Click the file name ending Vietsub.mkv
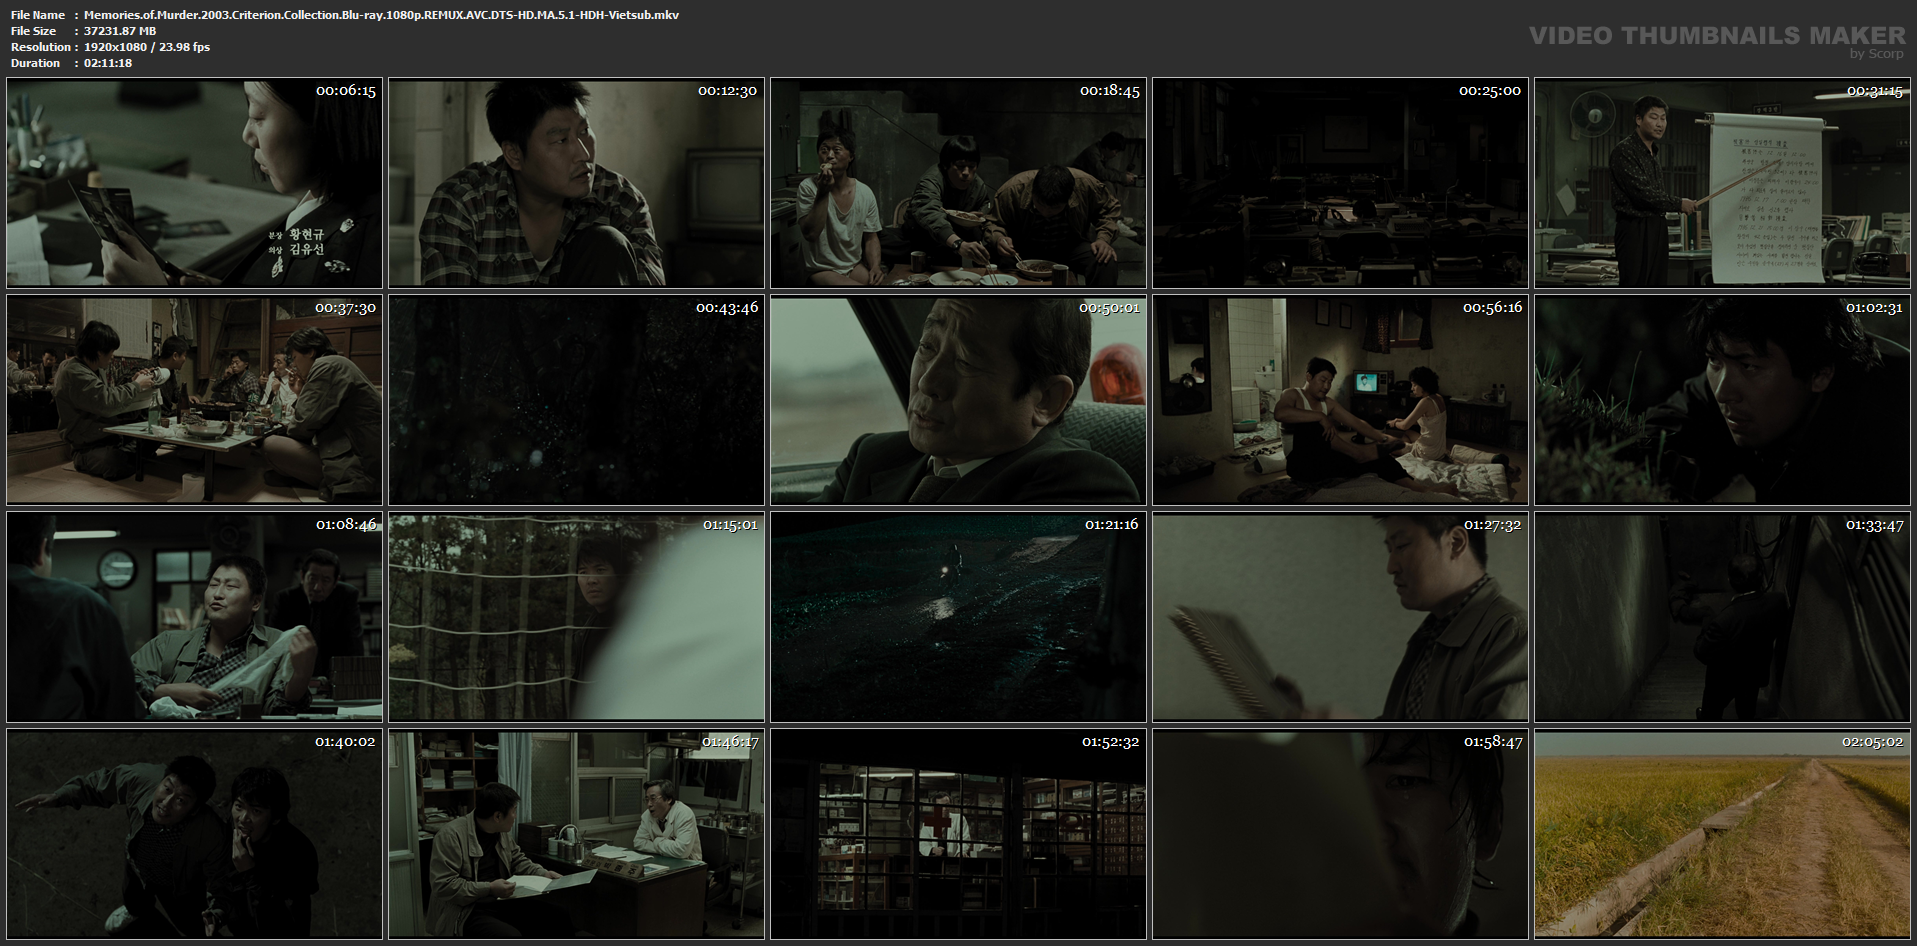1917x946 pixels. [x=381, y=15]
